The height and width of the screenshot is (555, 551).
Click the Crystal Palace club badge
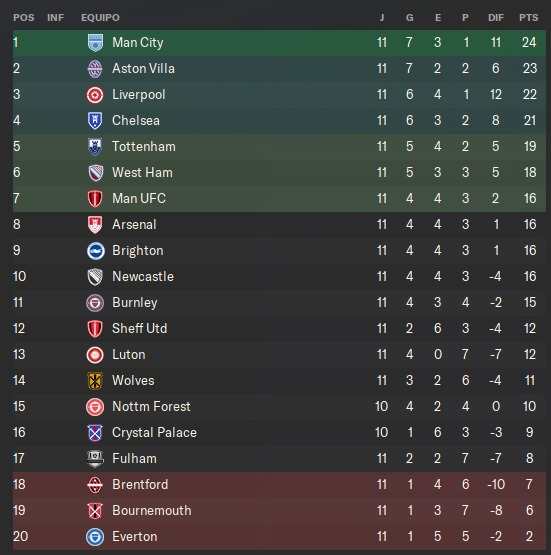click(95, 433)
